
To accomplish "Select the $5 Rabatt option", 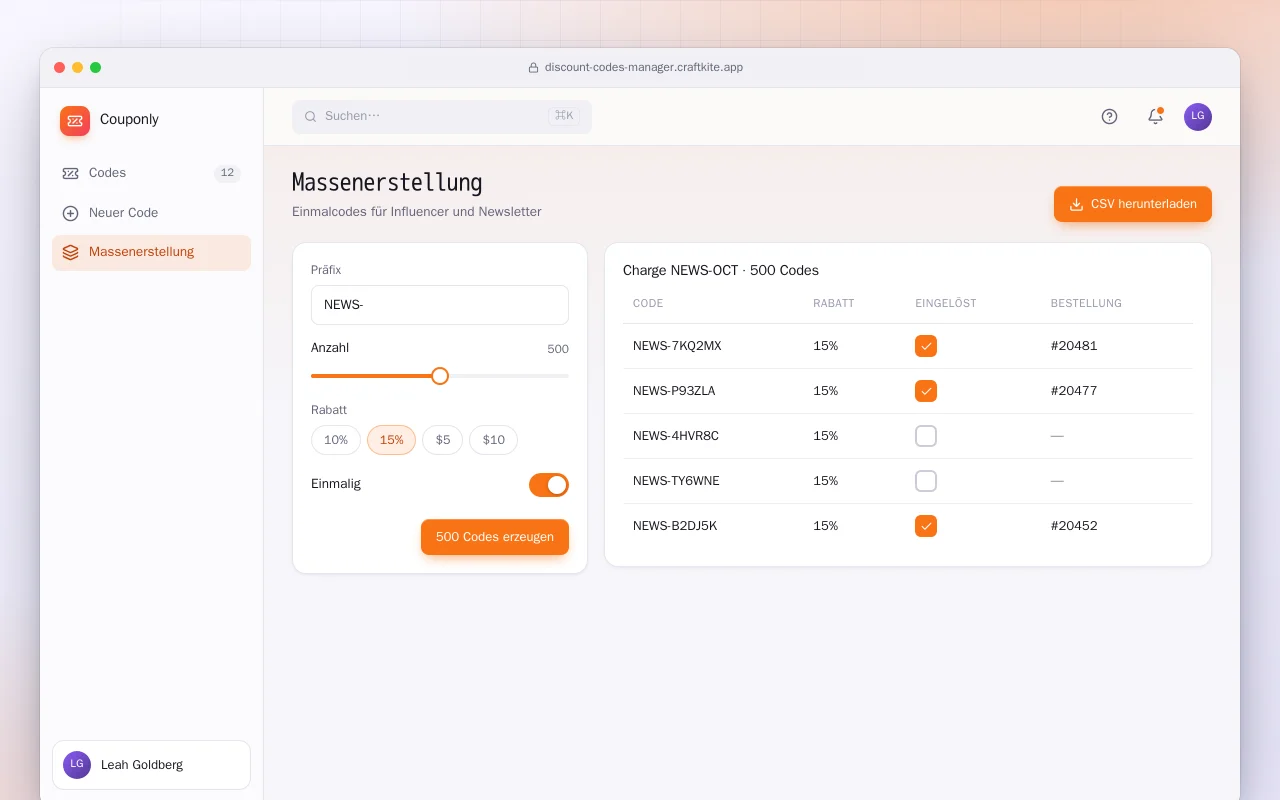I will (x=443, y=440).
